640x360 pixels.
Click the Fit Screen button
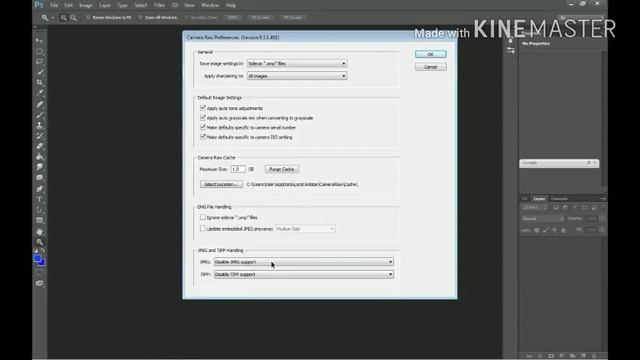(x=260, y=18)
